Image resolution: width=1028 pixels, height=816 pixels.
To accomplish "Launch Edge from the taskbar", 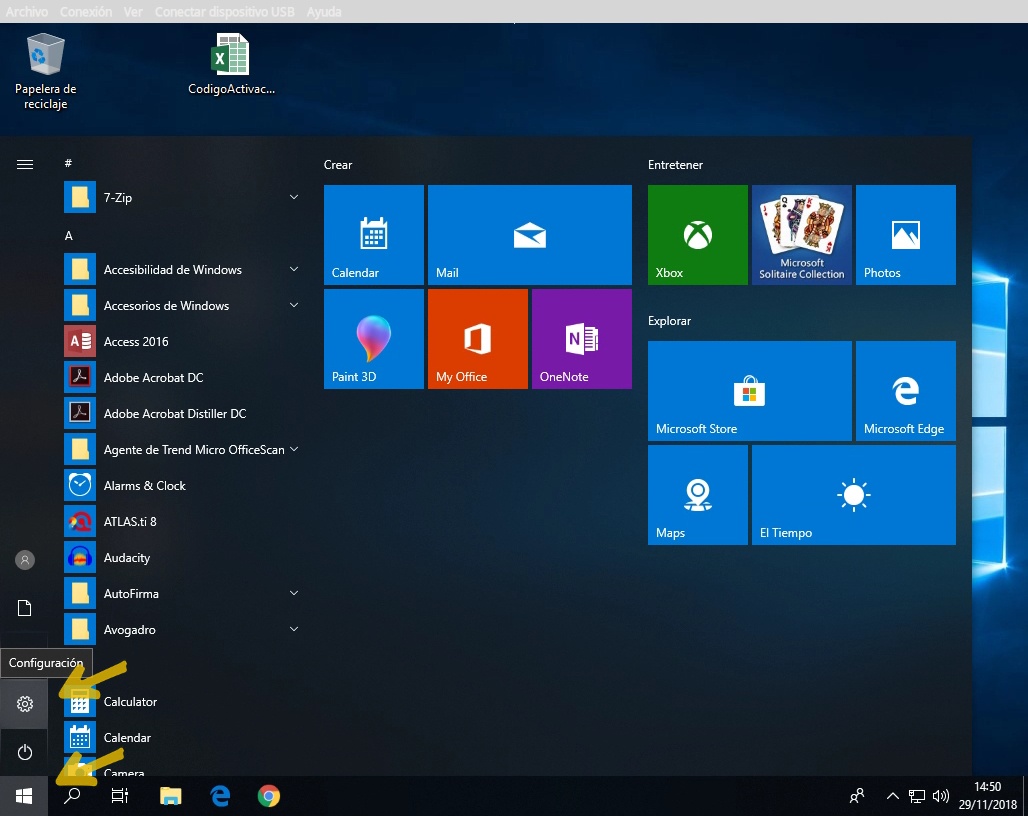I will tap(220, 796).
